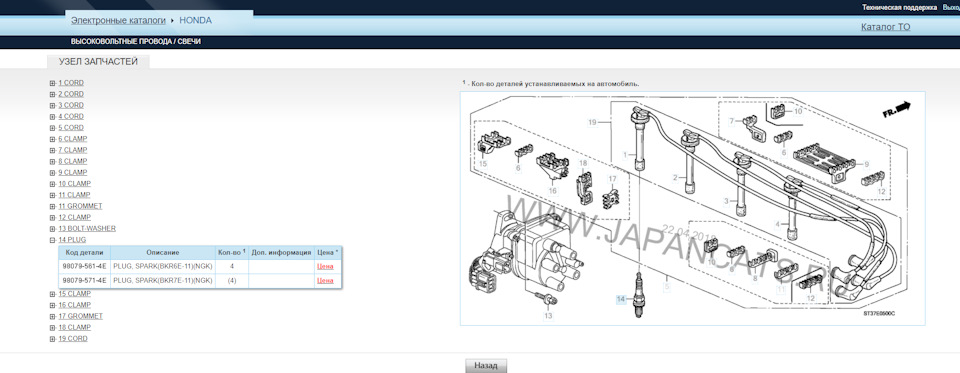The width and height of the screenshot is (960, 373).
Task: Open the 3 CORD part link
Action: tap(71, 105)
